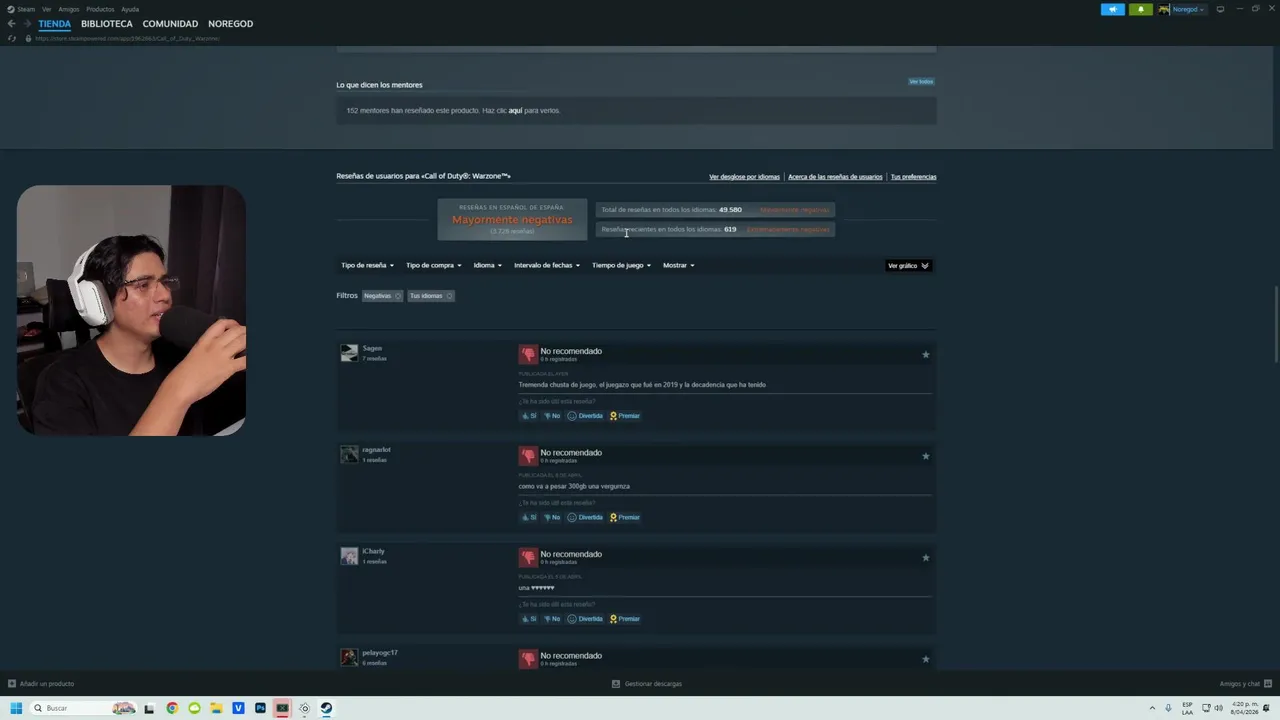The width and height of the screenshot is (1280, 720).
Task: Mark Sagen's review as Divertida
Action: (585, 416)
